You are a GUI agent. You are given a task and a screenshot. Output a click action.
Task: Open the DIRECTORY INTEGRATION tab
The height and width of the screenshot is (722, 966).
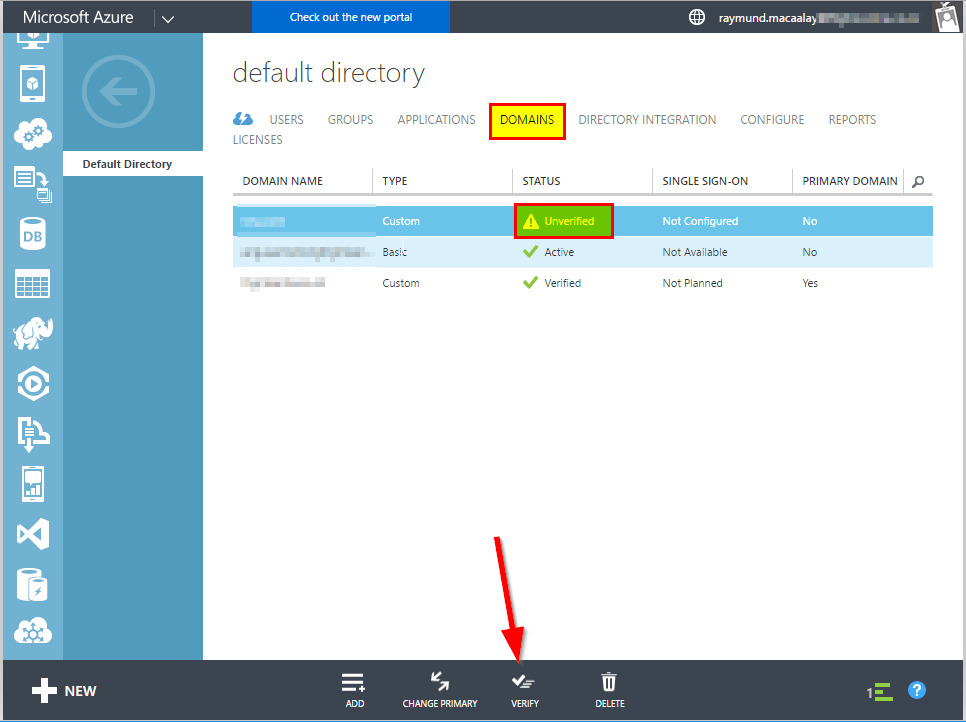(x=646, y=119)
